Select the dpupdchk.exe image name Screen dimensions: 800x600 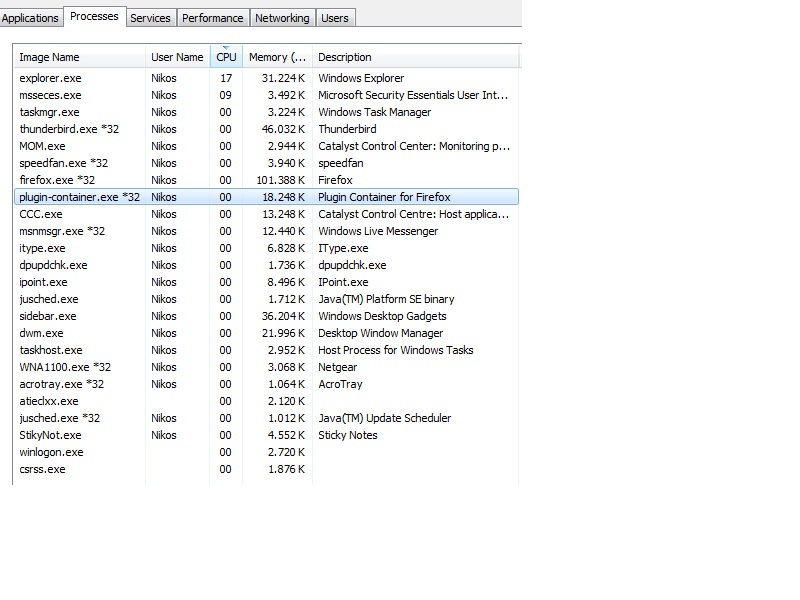click(53, 265)
